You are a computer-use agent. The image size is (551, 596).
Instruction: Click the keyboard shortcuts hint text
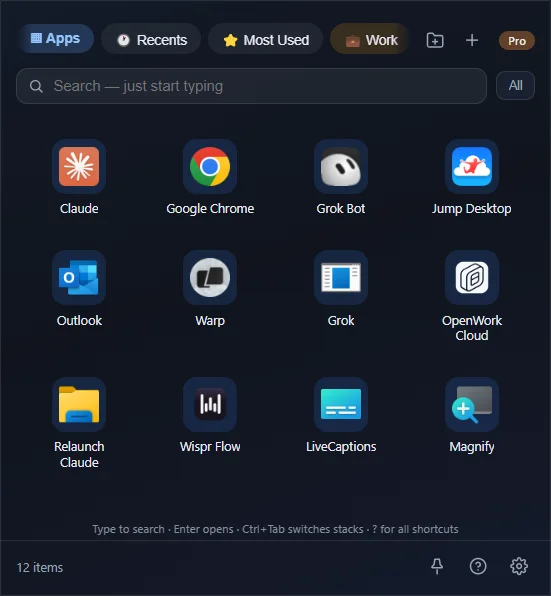click(276, 529)
